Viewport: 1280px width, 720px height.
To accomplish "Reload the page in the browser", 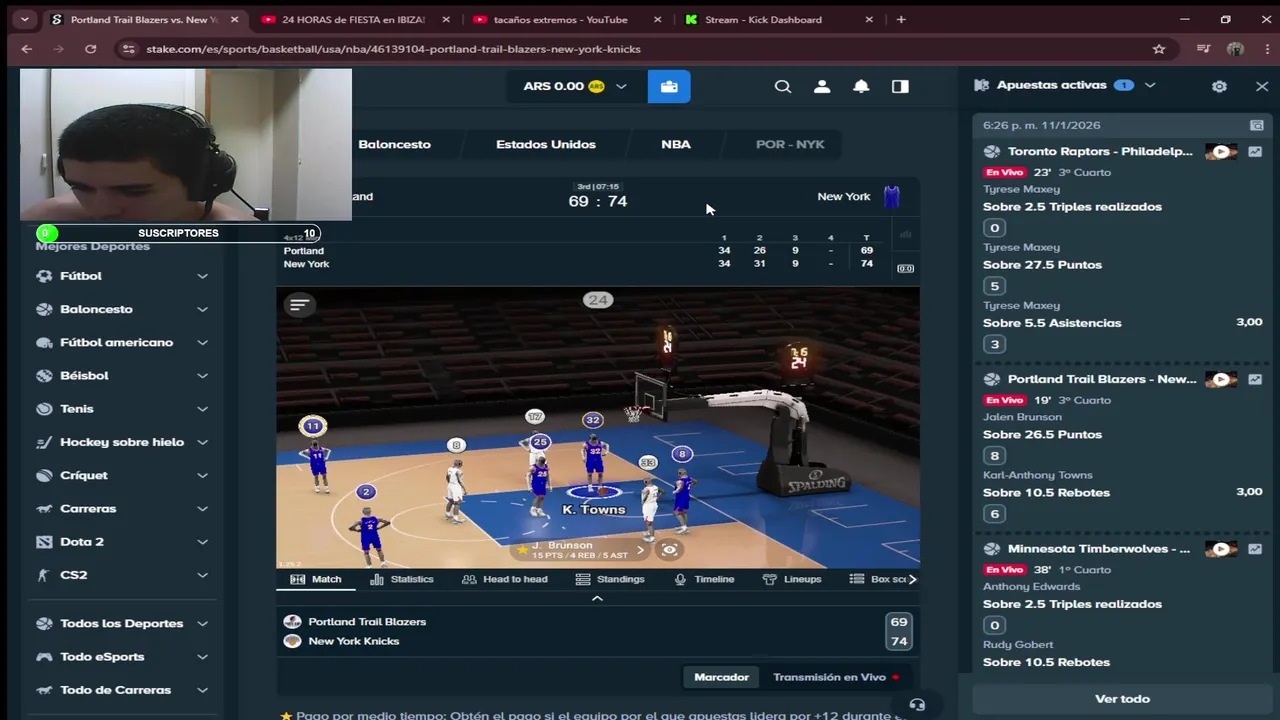I will (x=90, y=49).
